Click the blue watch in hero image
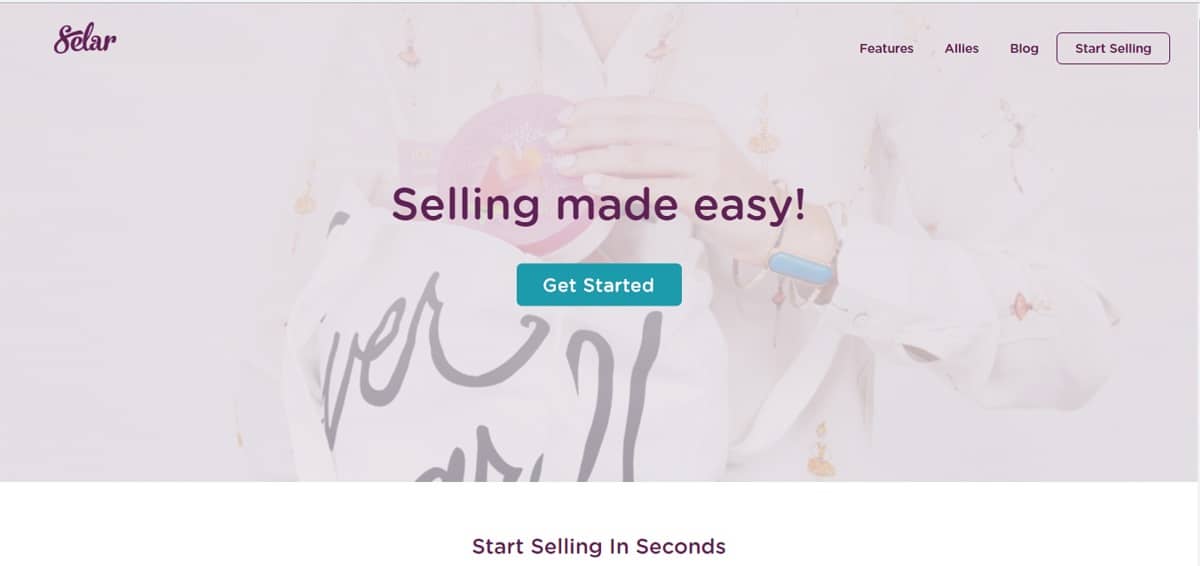The image size is (1200, 566). (x=801, y=267)
